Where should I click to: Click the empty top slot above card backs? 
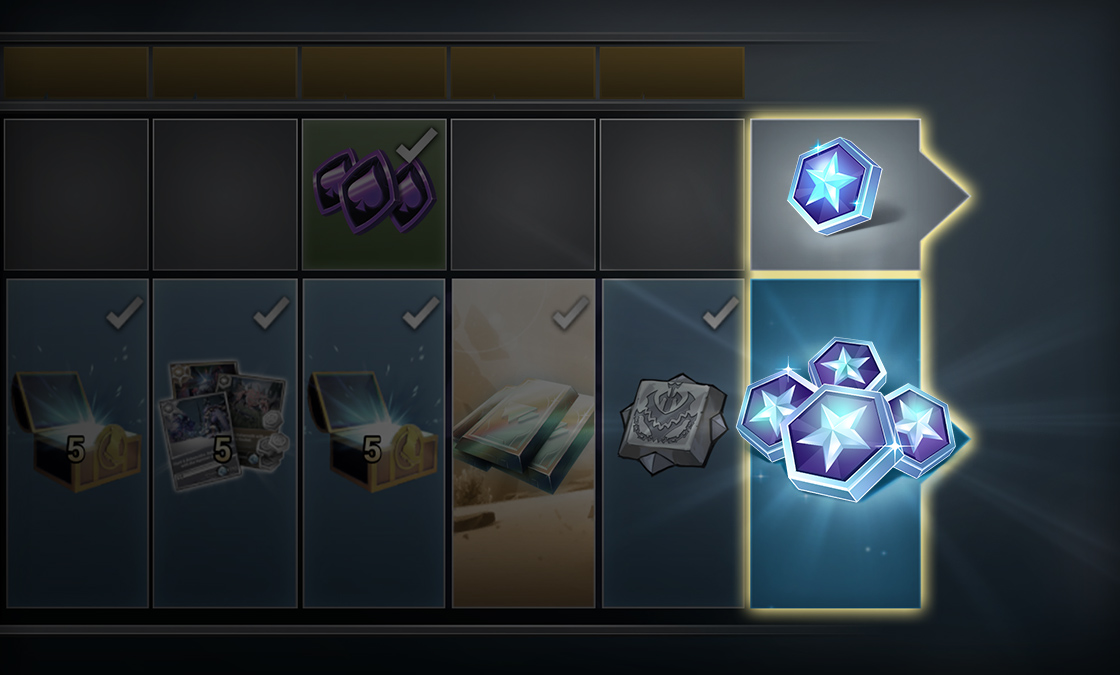524,194
